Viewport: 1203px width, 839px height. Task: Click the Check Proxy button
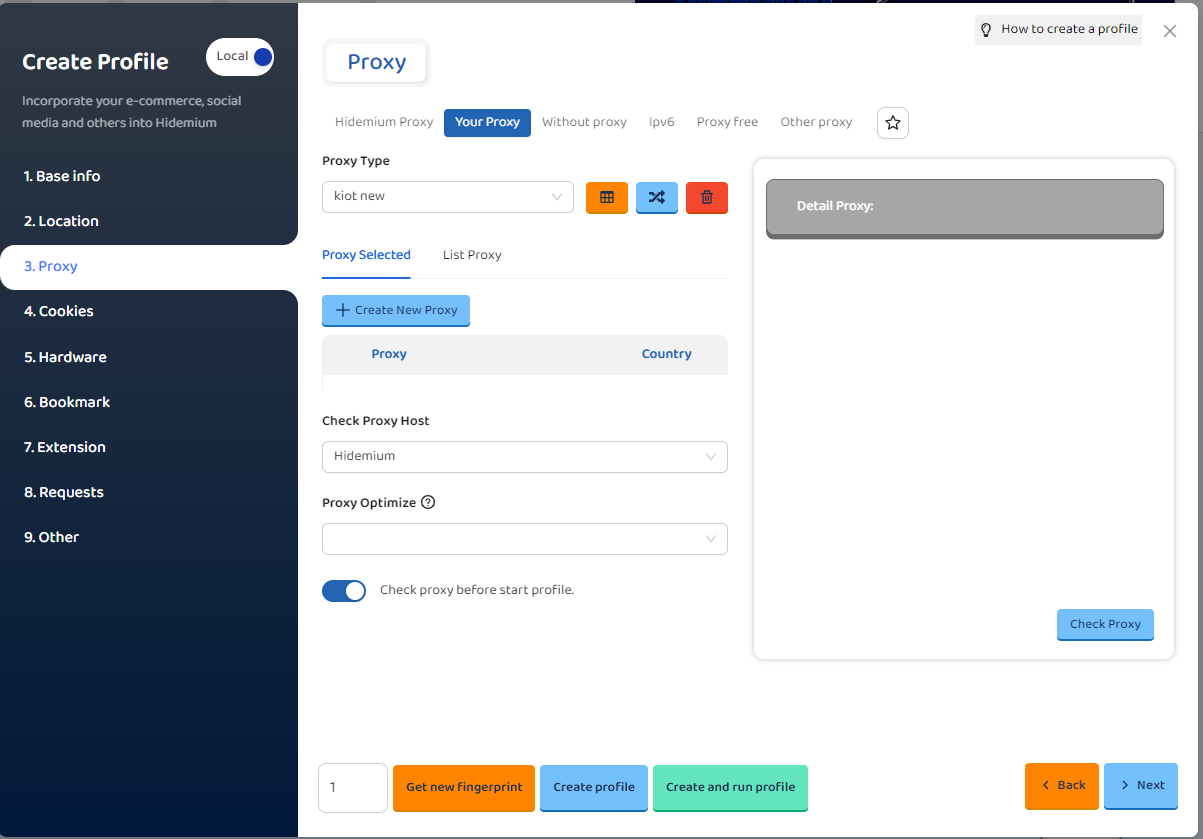(x=1104, y=624)
